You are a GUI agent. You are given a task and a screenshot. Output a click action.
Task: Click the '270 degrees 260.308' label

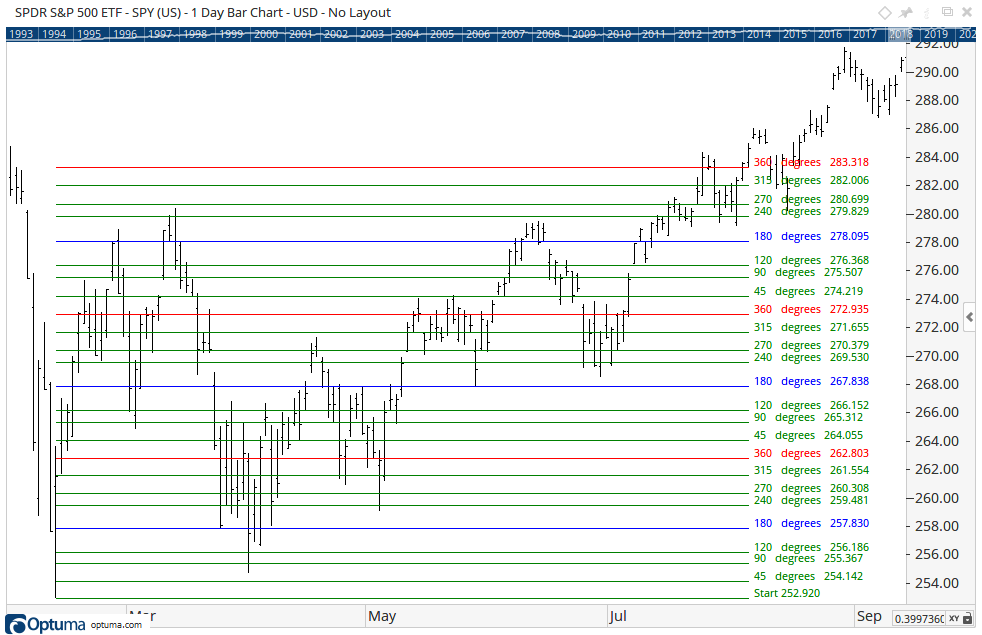pos(811,488)
